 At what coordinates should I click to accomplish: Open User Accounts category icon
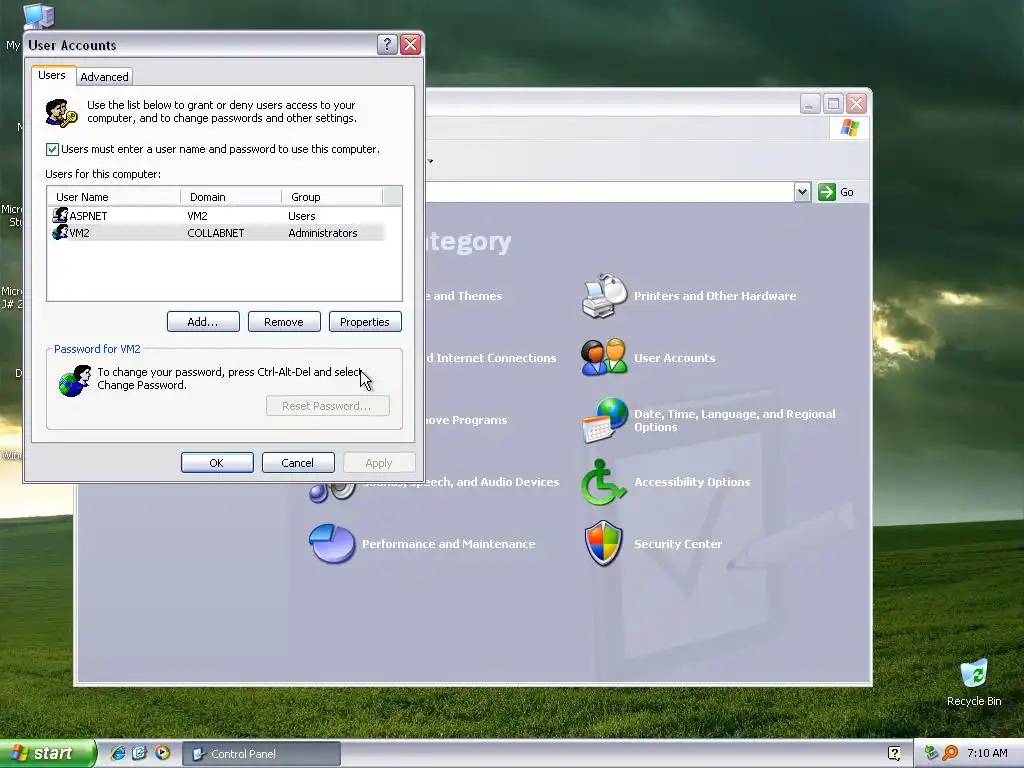click(x=604, y=357)
